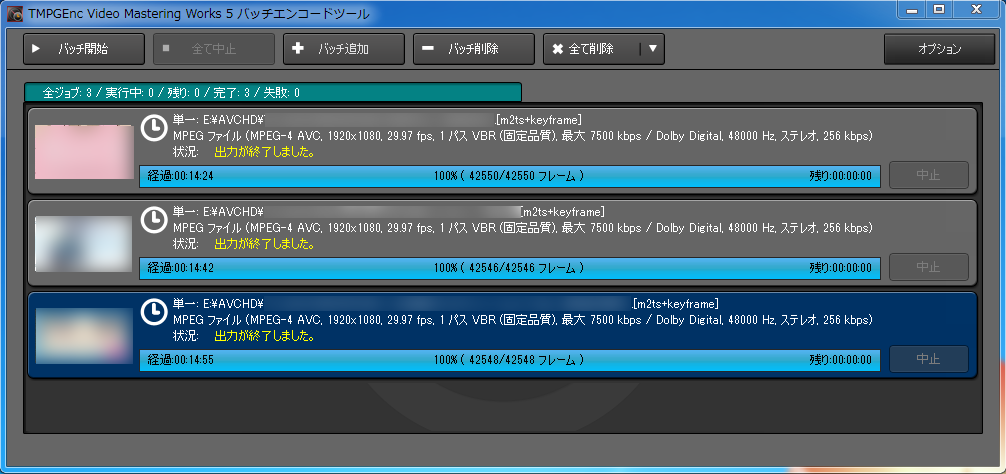Select the thumbnail of the 42548-frame job
1006x474 pixels.
pos(84,336)
